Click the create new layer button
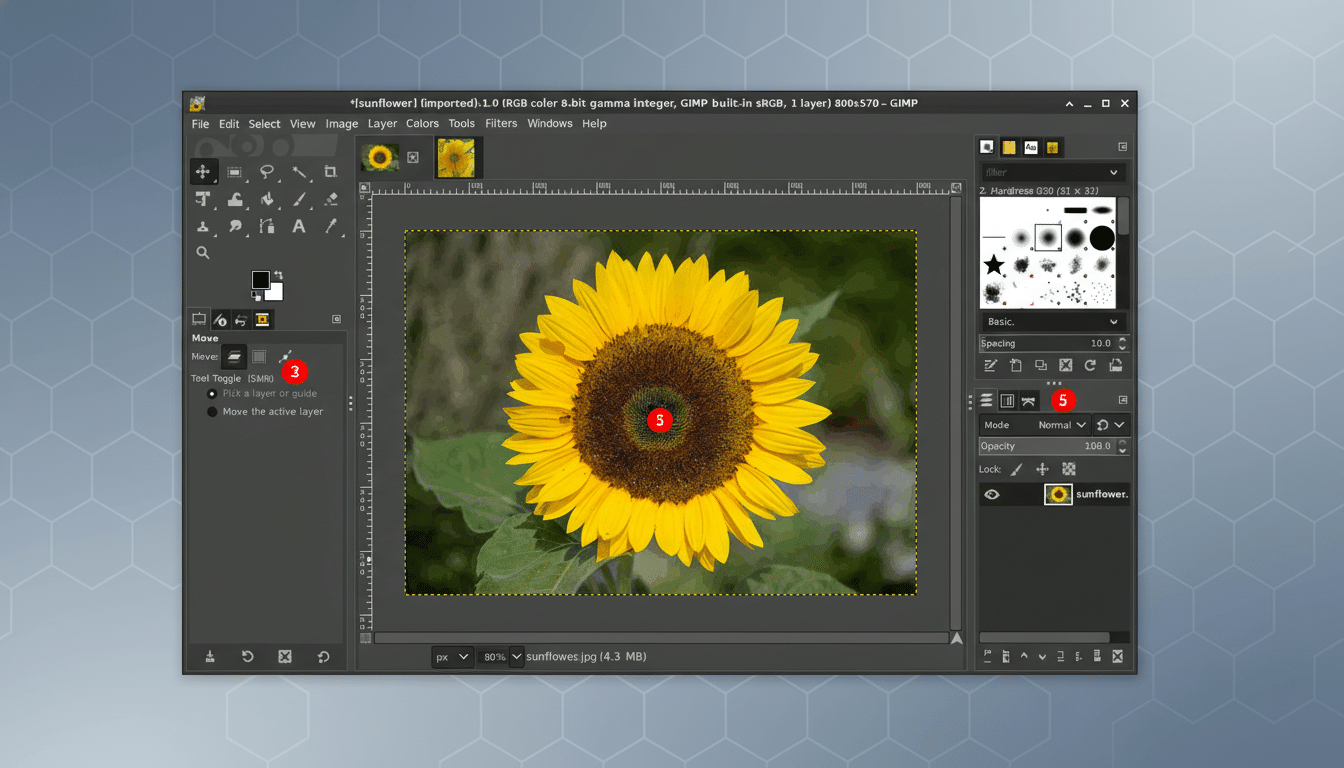 pos(986,656)
